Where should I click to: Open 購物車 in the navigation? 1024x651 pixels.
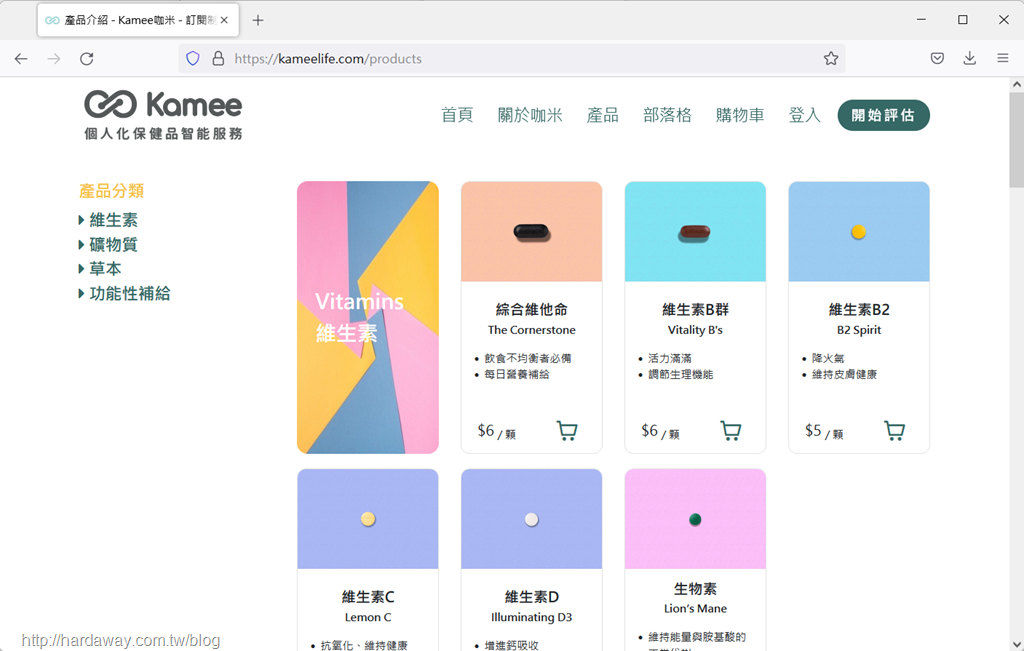pos(740,116)
